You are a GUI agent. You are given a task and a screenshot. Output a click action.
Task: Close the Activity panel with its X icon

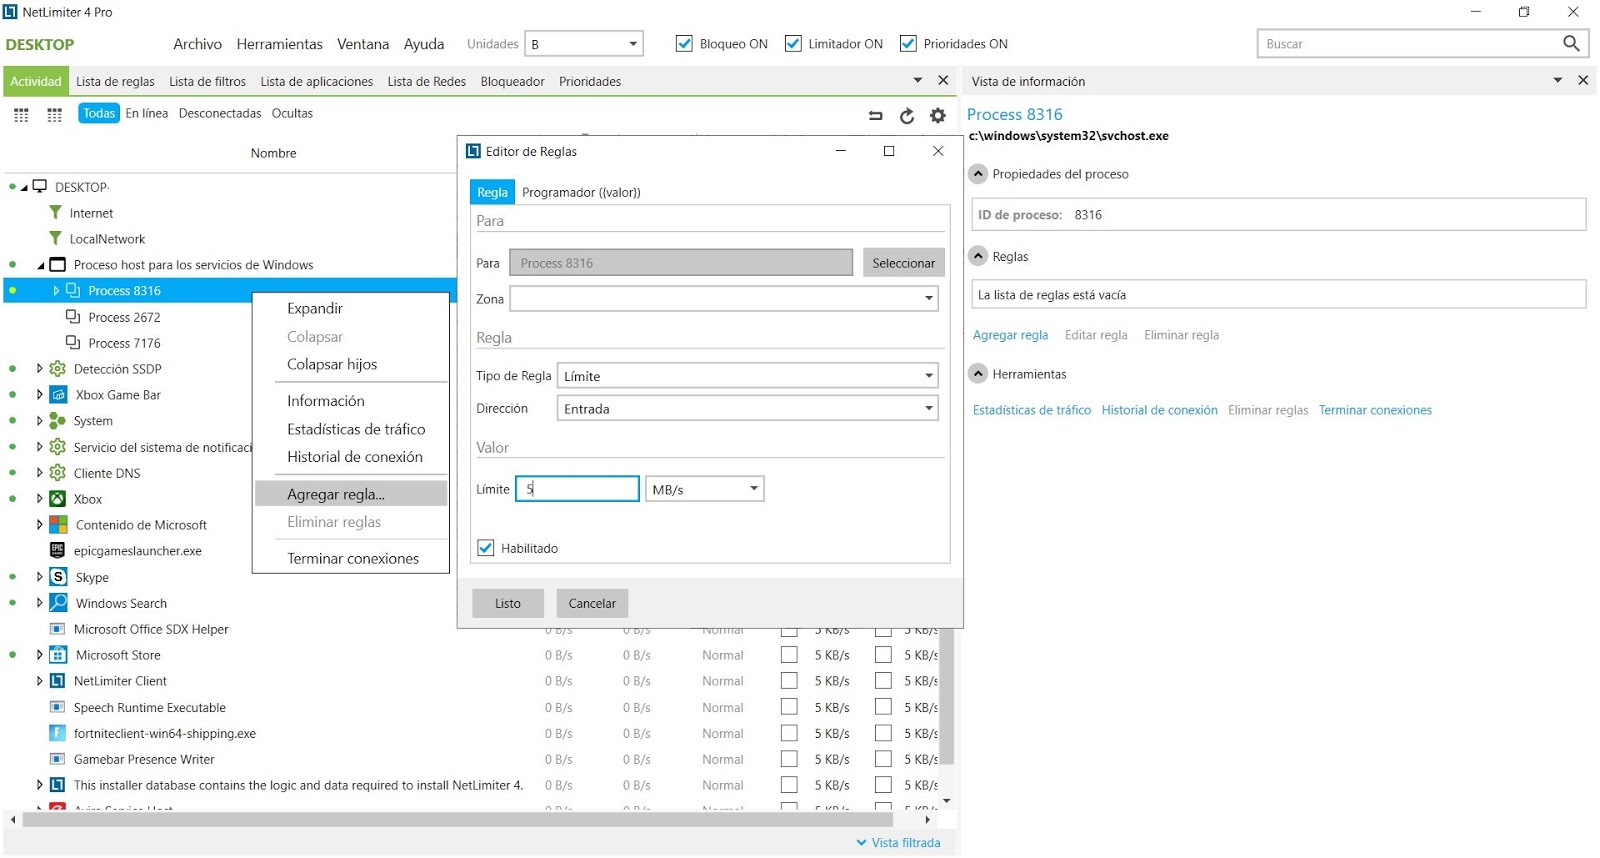tap(943, 80)
